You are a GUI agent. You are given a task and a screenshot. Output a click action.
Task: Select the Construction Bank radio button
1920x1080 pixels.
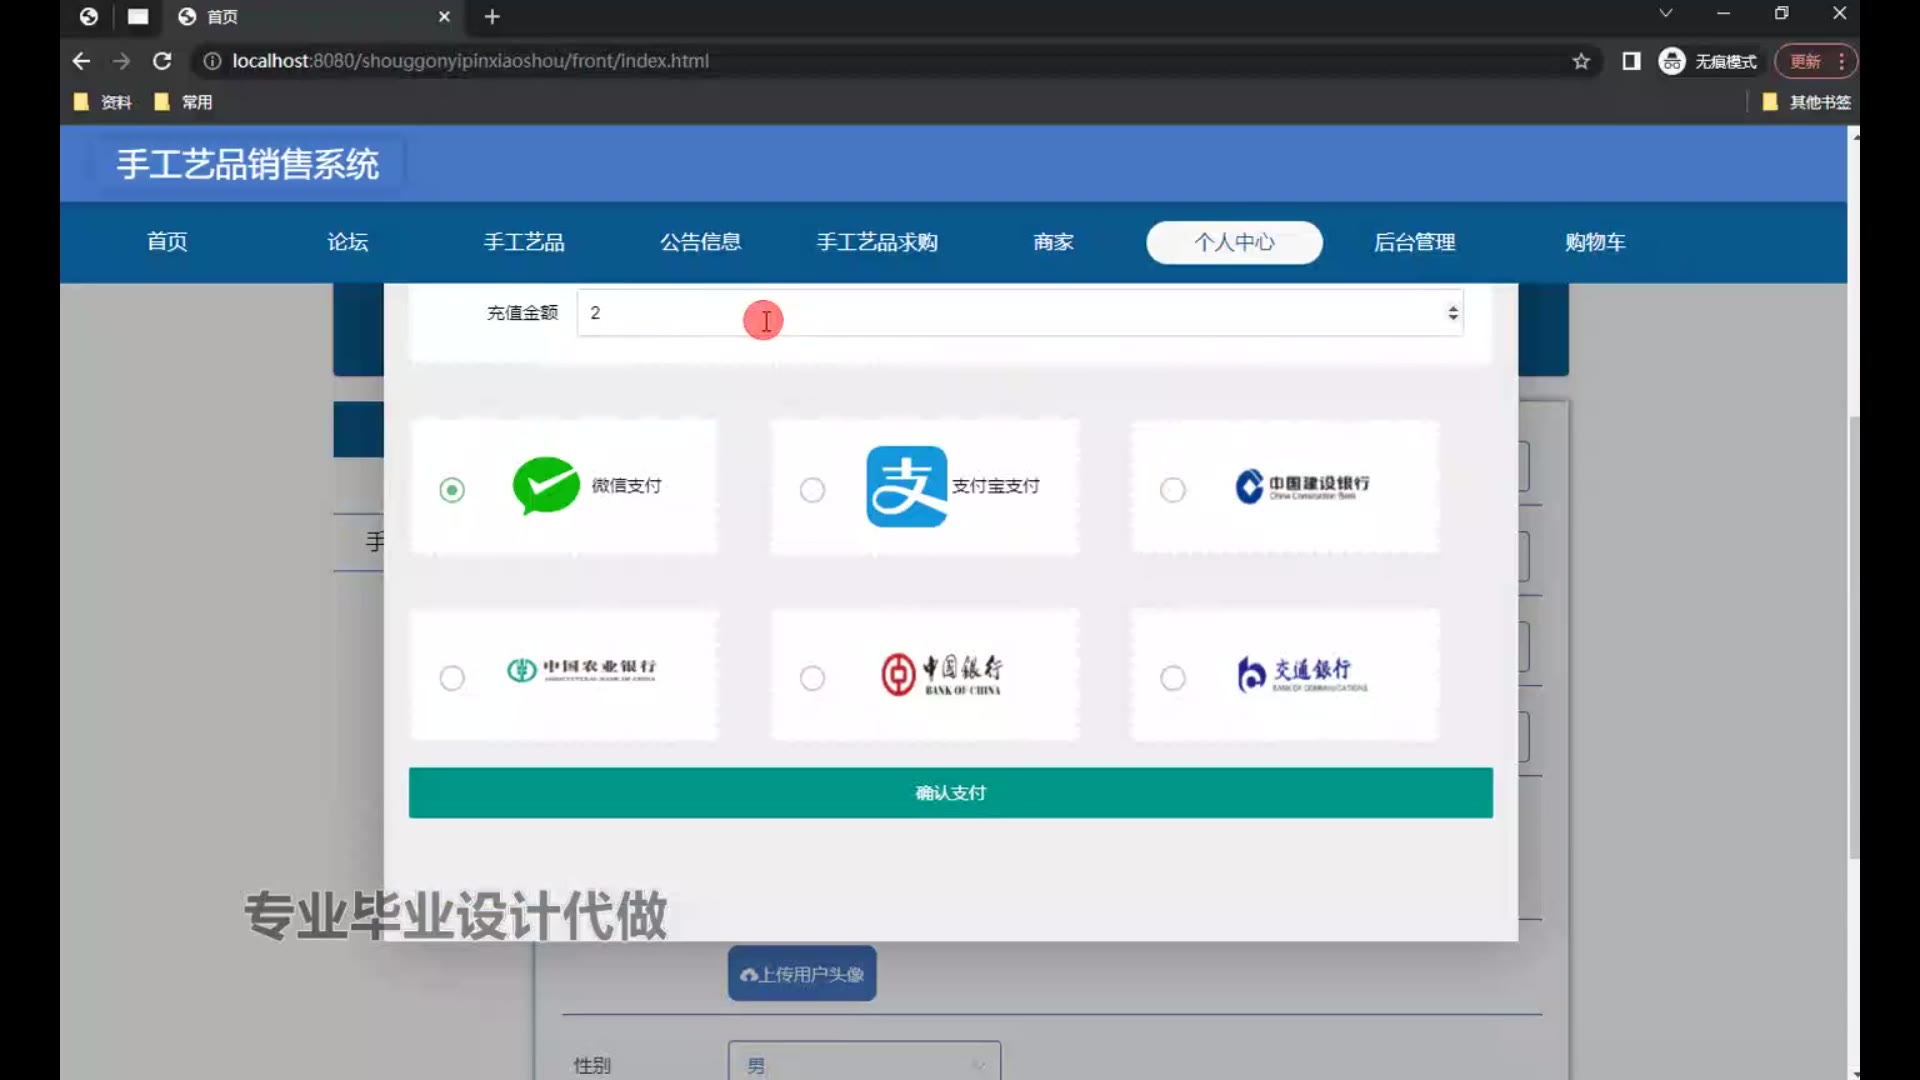[x=1172, y=490]
